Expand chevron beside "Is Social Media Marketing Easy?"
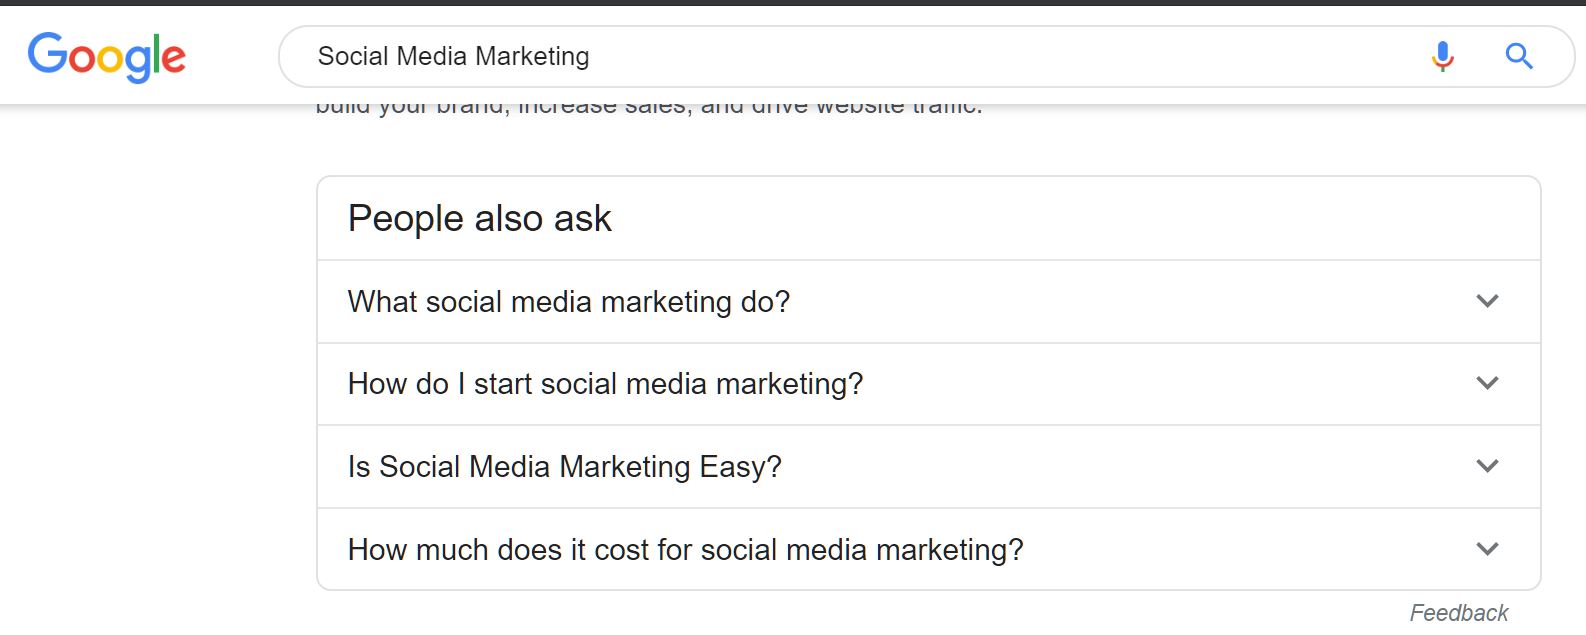 point(1487,466)
